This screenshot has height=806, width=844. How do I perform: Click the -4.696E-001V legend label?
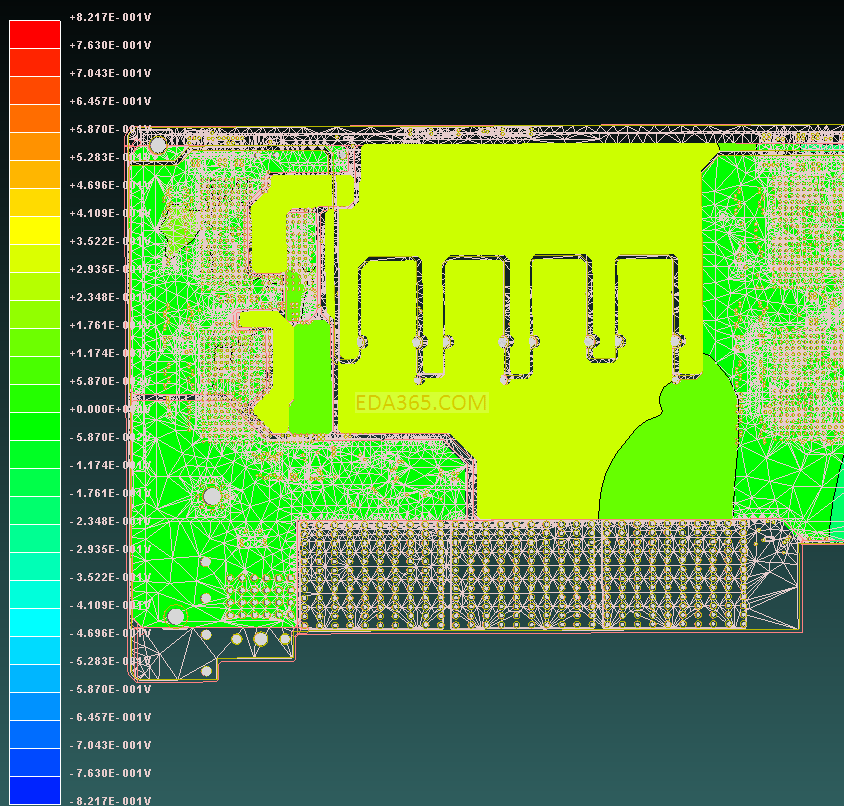pyautogui.click(x=110, y=633)
